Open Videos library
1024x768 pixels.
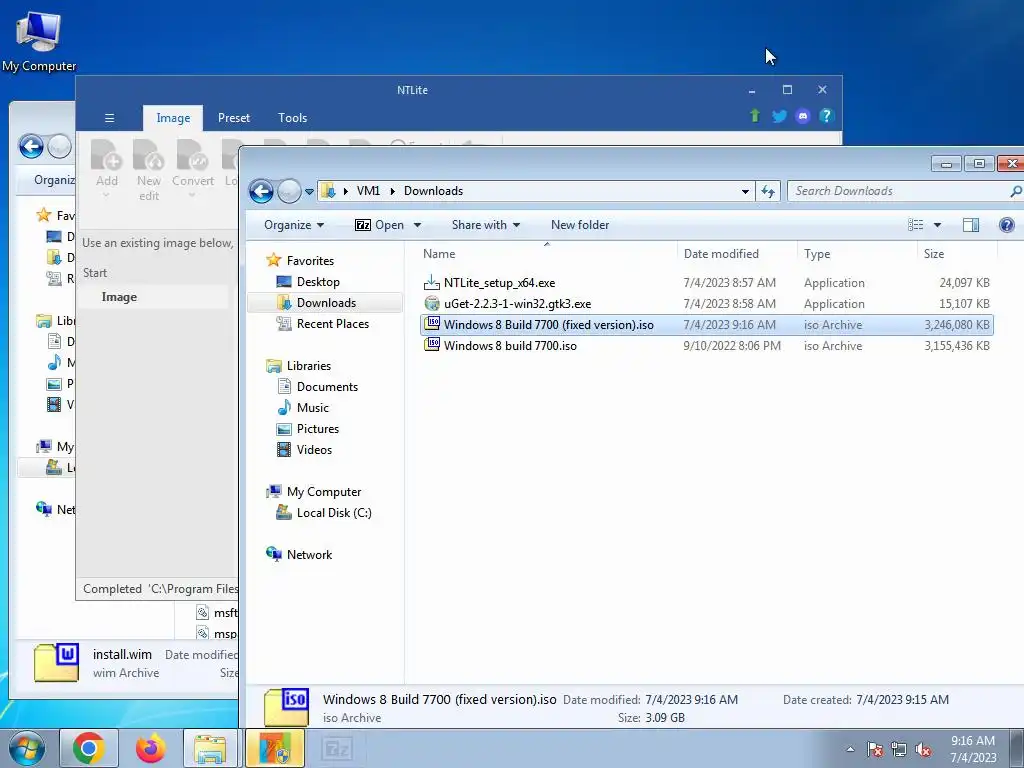coord(313,449)
